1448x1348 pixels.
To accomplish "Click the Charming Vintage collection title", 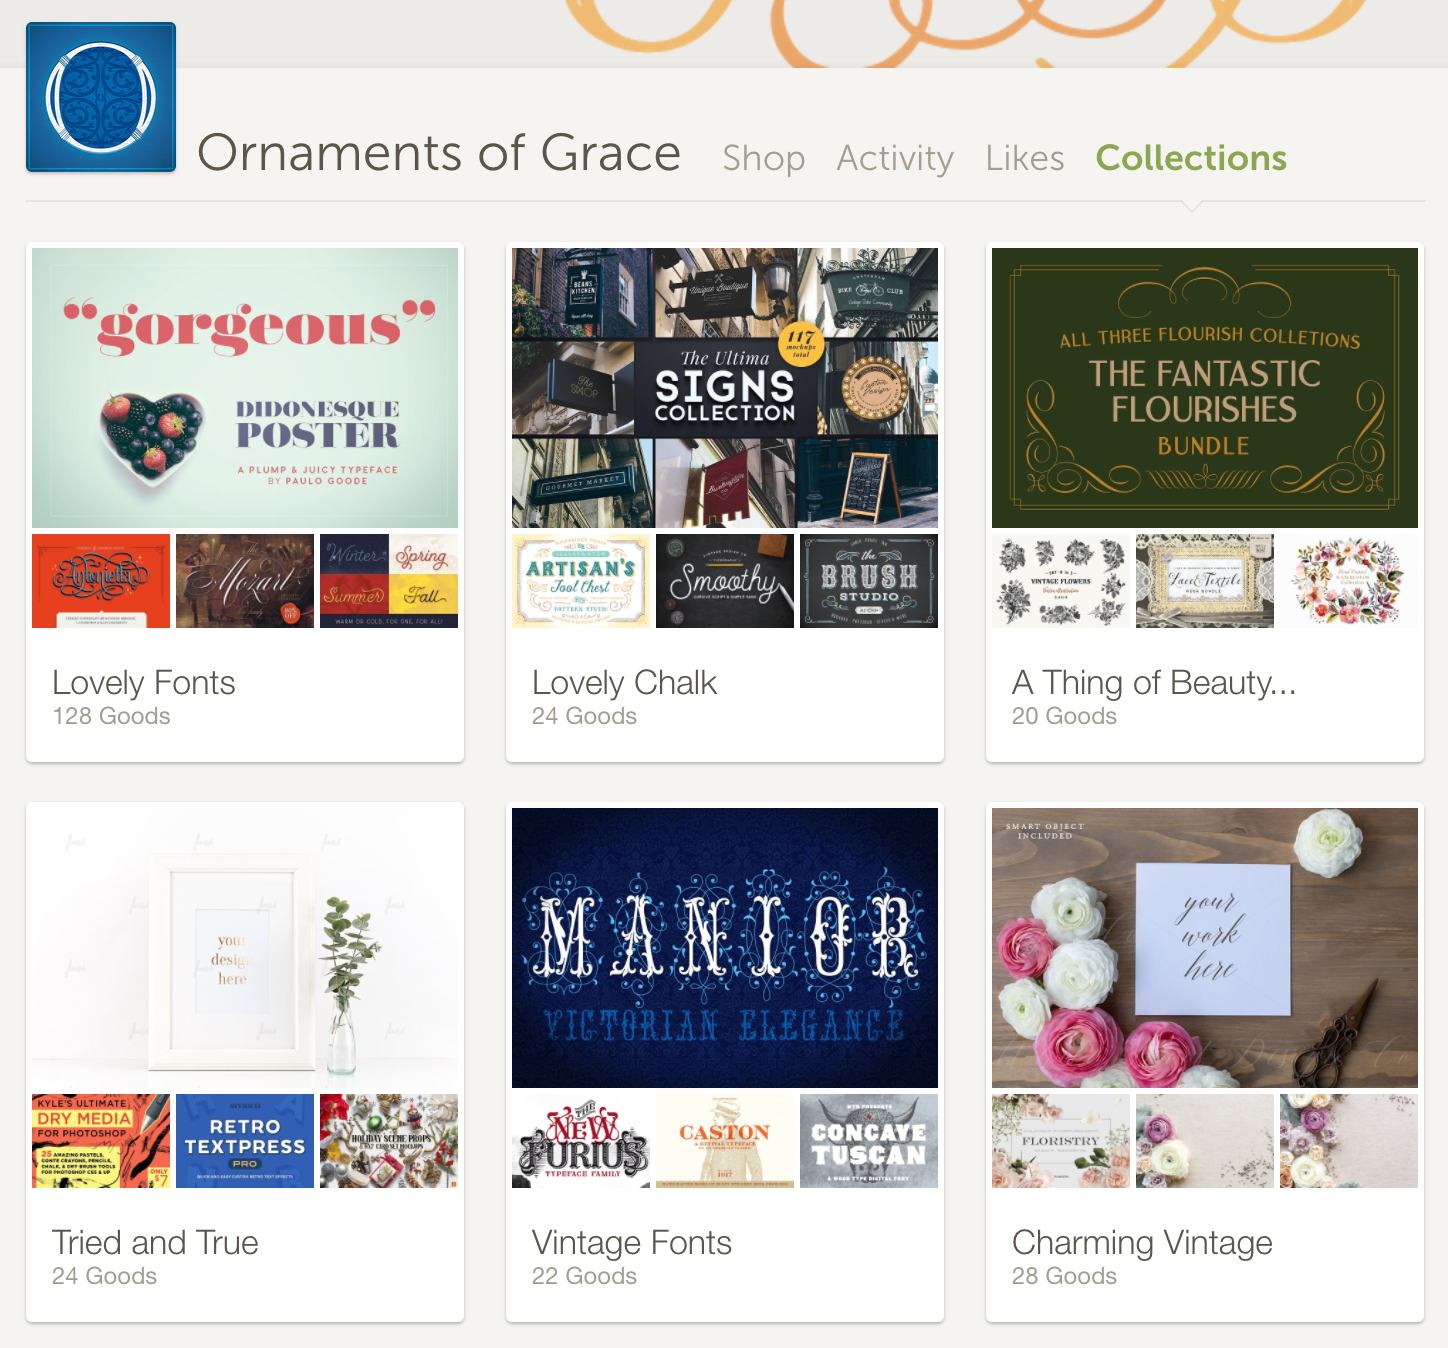I will (x=1142, y=1242).
